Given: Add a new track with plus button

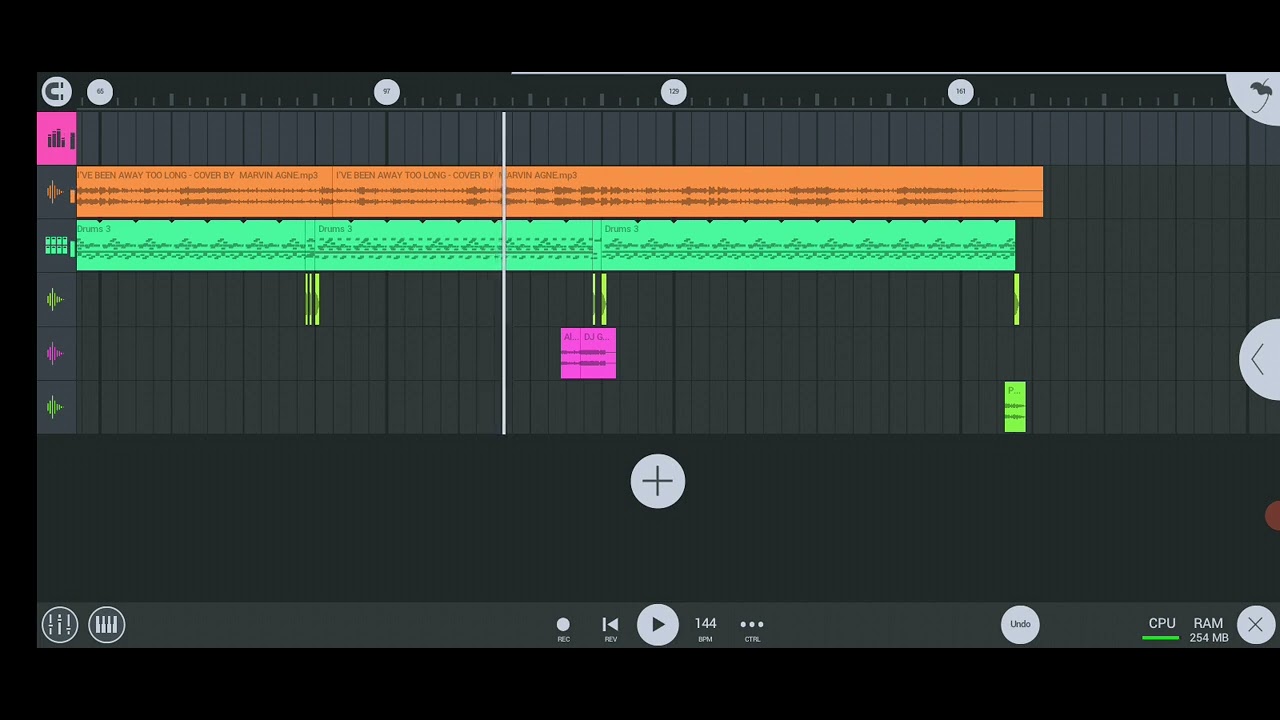Looking at the screenshot, I should pos(658,481).
